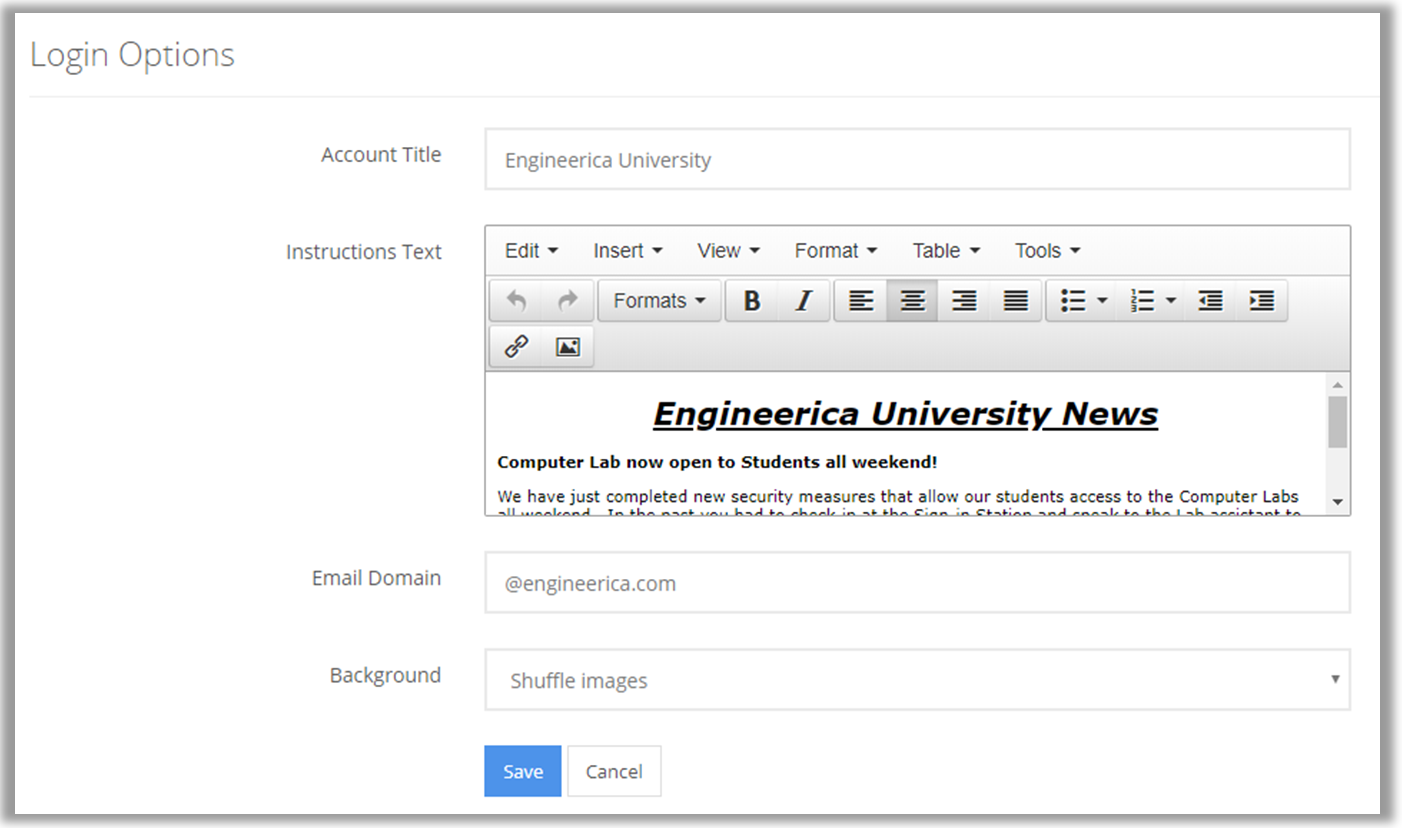This screenshot has height=828, width=1402.
Task: Open the Table menu
Action: pyautogui.click(x=946, y=250)
